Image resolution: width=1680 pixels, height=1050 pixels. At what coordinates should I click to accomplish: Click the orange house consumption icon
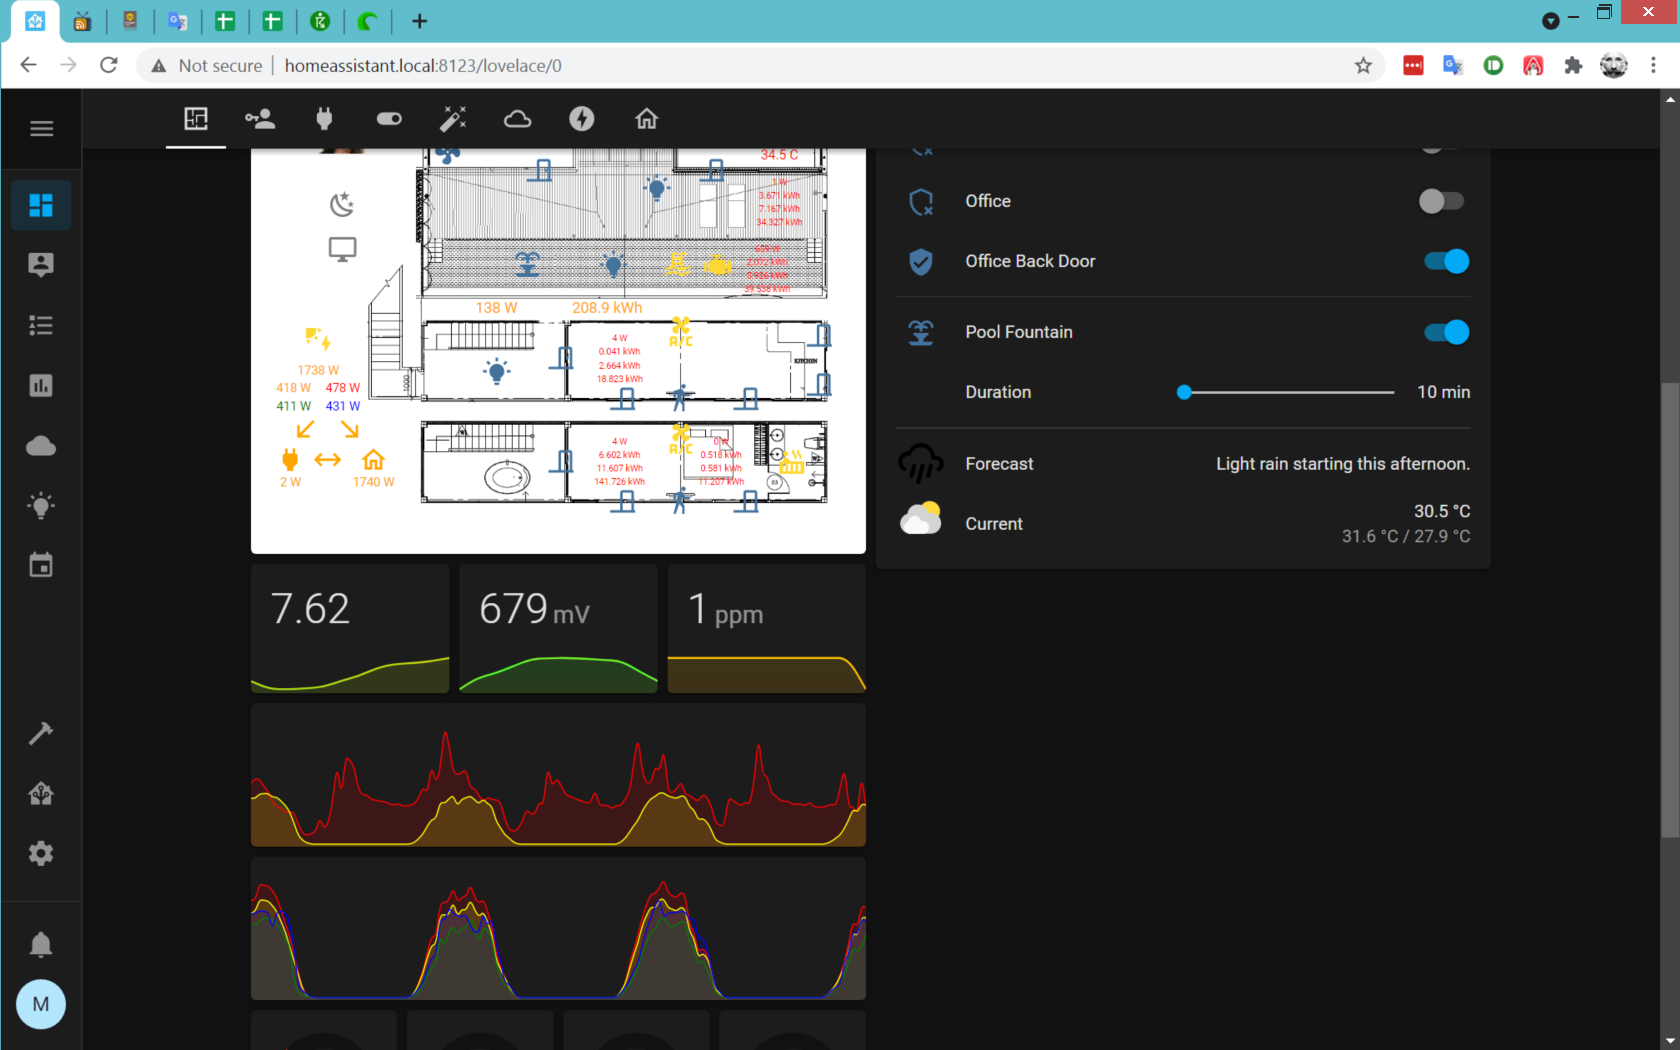(x=373, y=459)
